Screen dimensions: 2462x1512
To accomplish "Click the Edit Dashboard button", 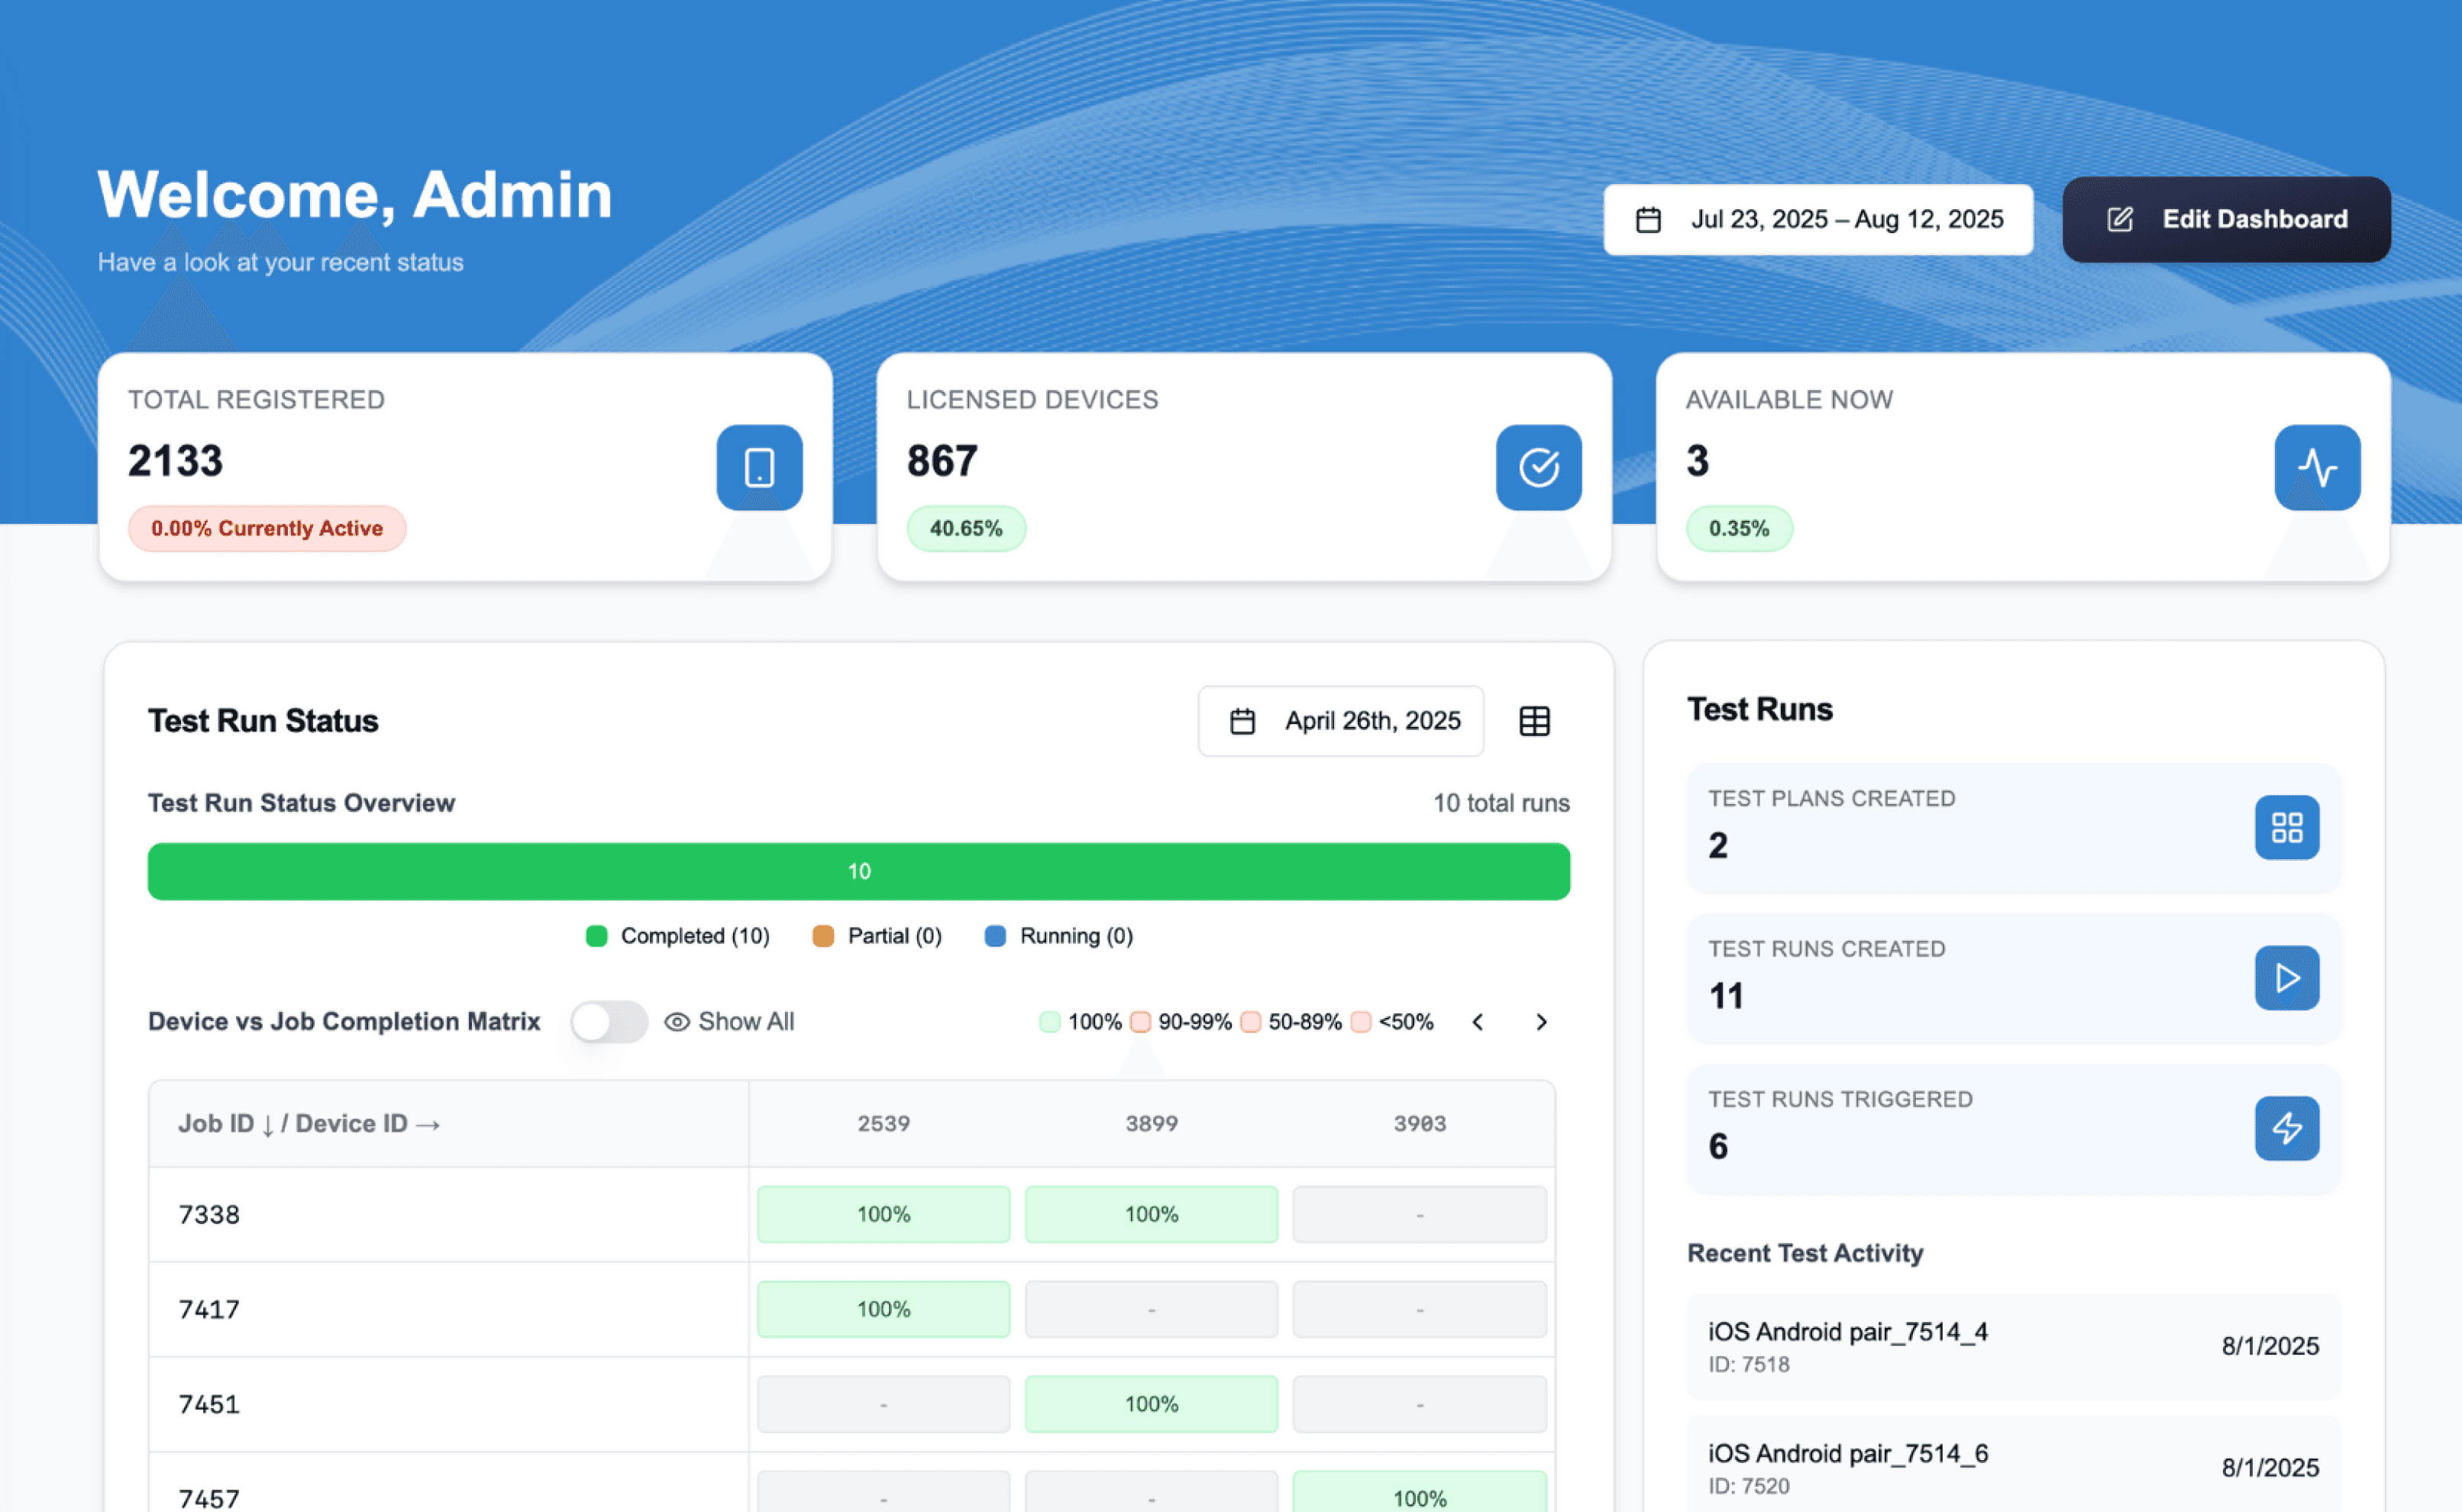I will pyautogui.click(x=2225, y=220).
